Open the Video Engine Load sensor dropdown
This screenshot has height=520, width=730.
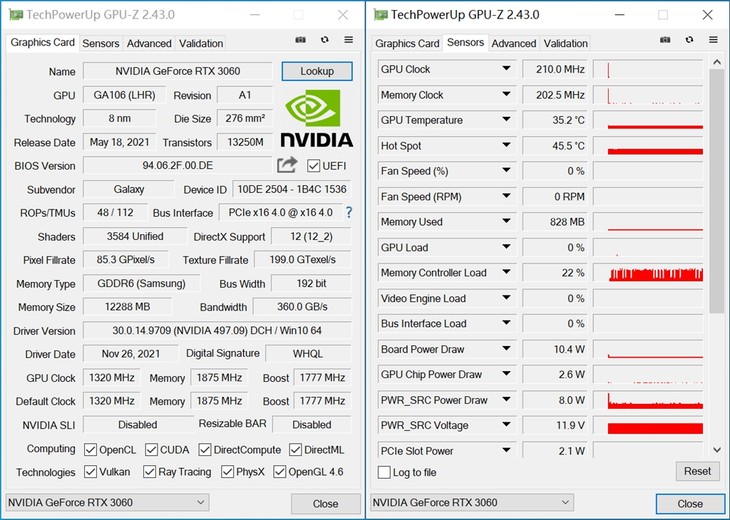[506, 298]
